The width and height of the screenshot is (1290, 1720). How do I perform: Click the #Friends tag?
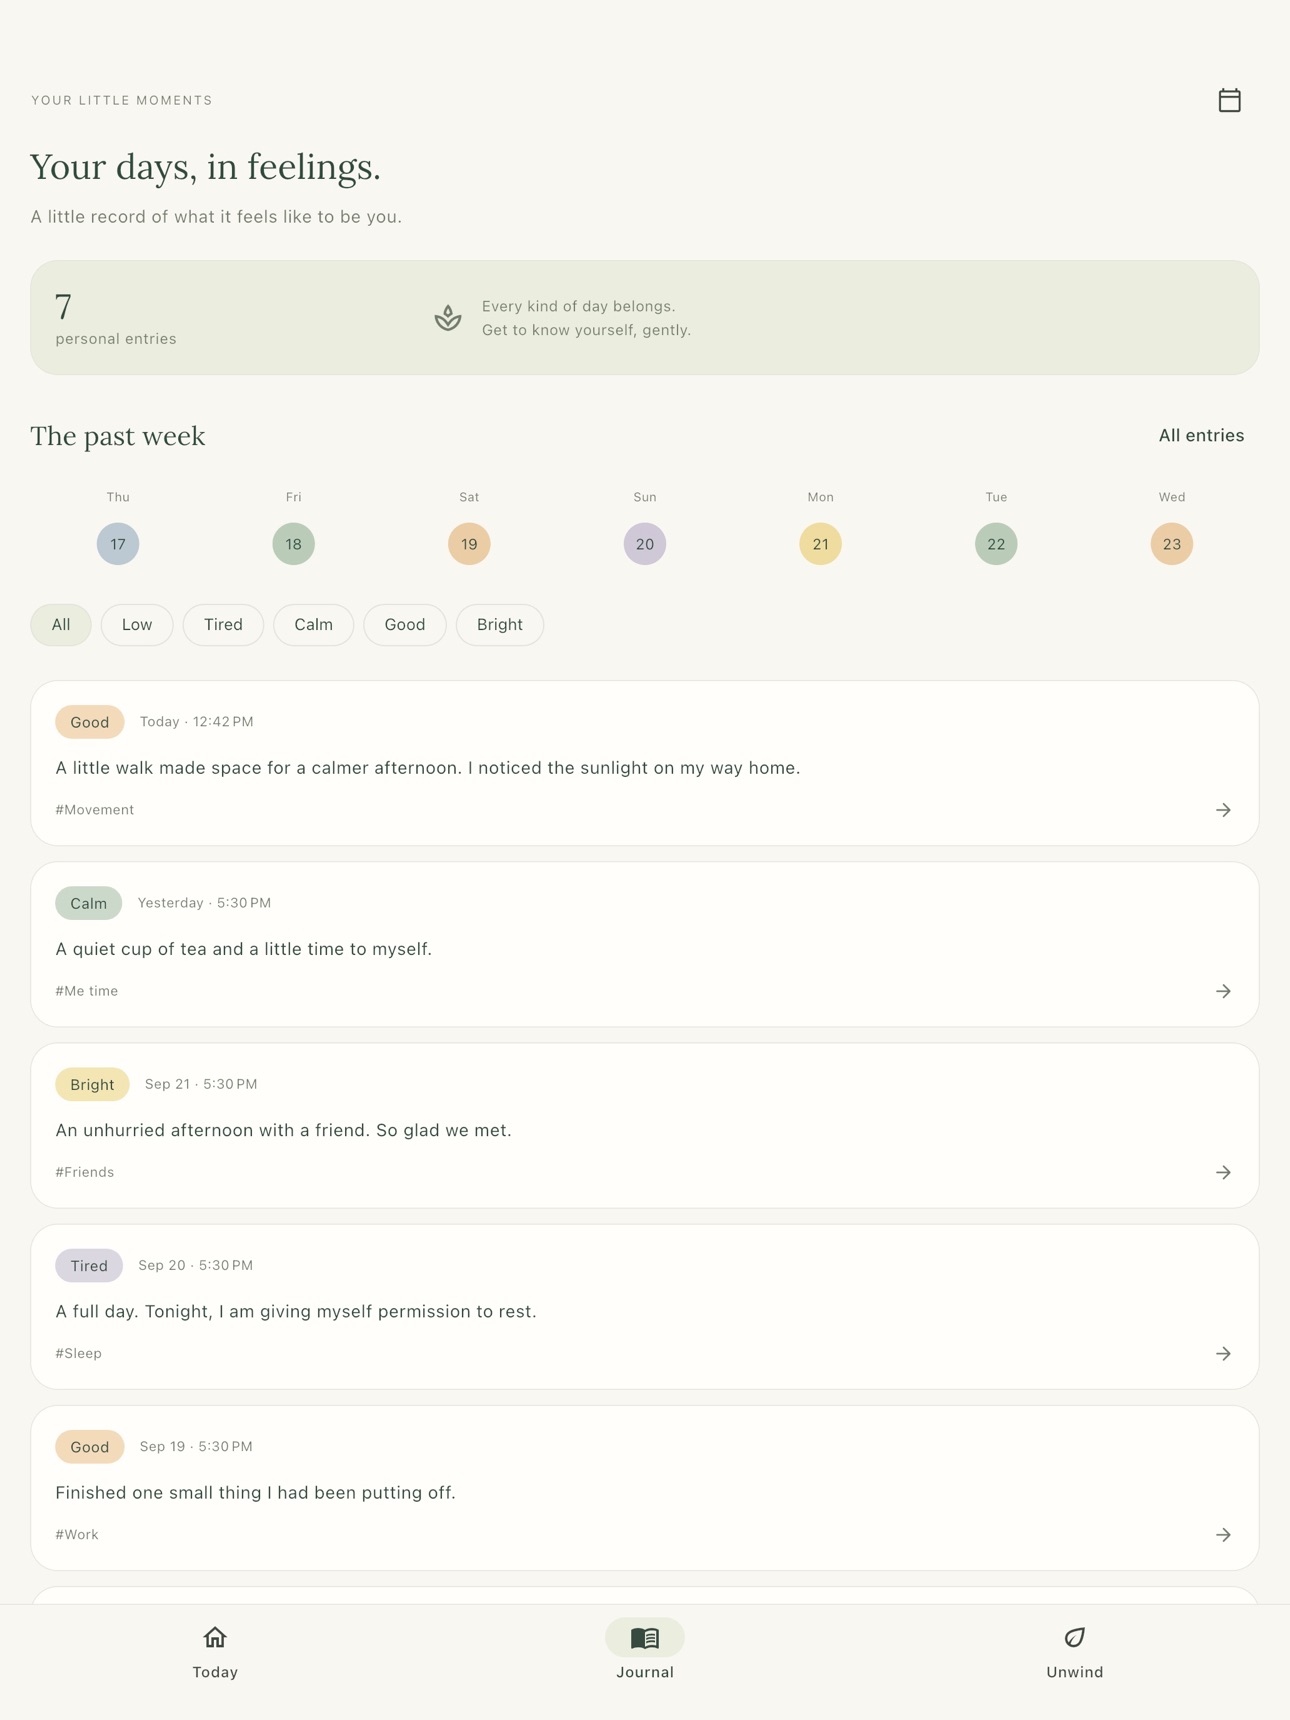click(85, 1172)
